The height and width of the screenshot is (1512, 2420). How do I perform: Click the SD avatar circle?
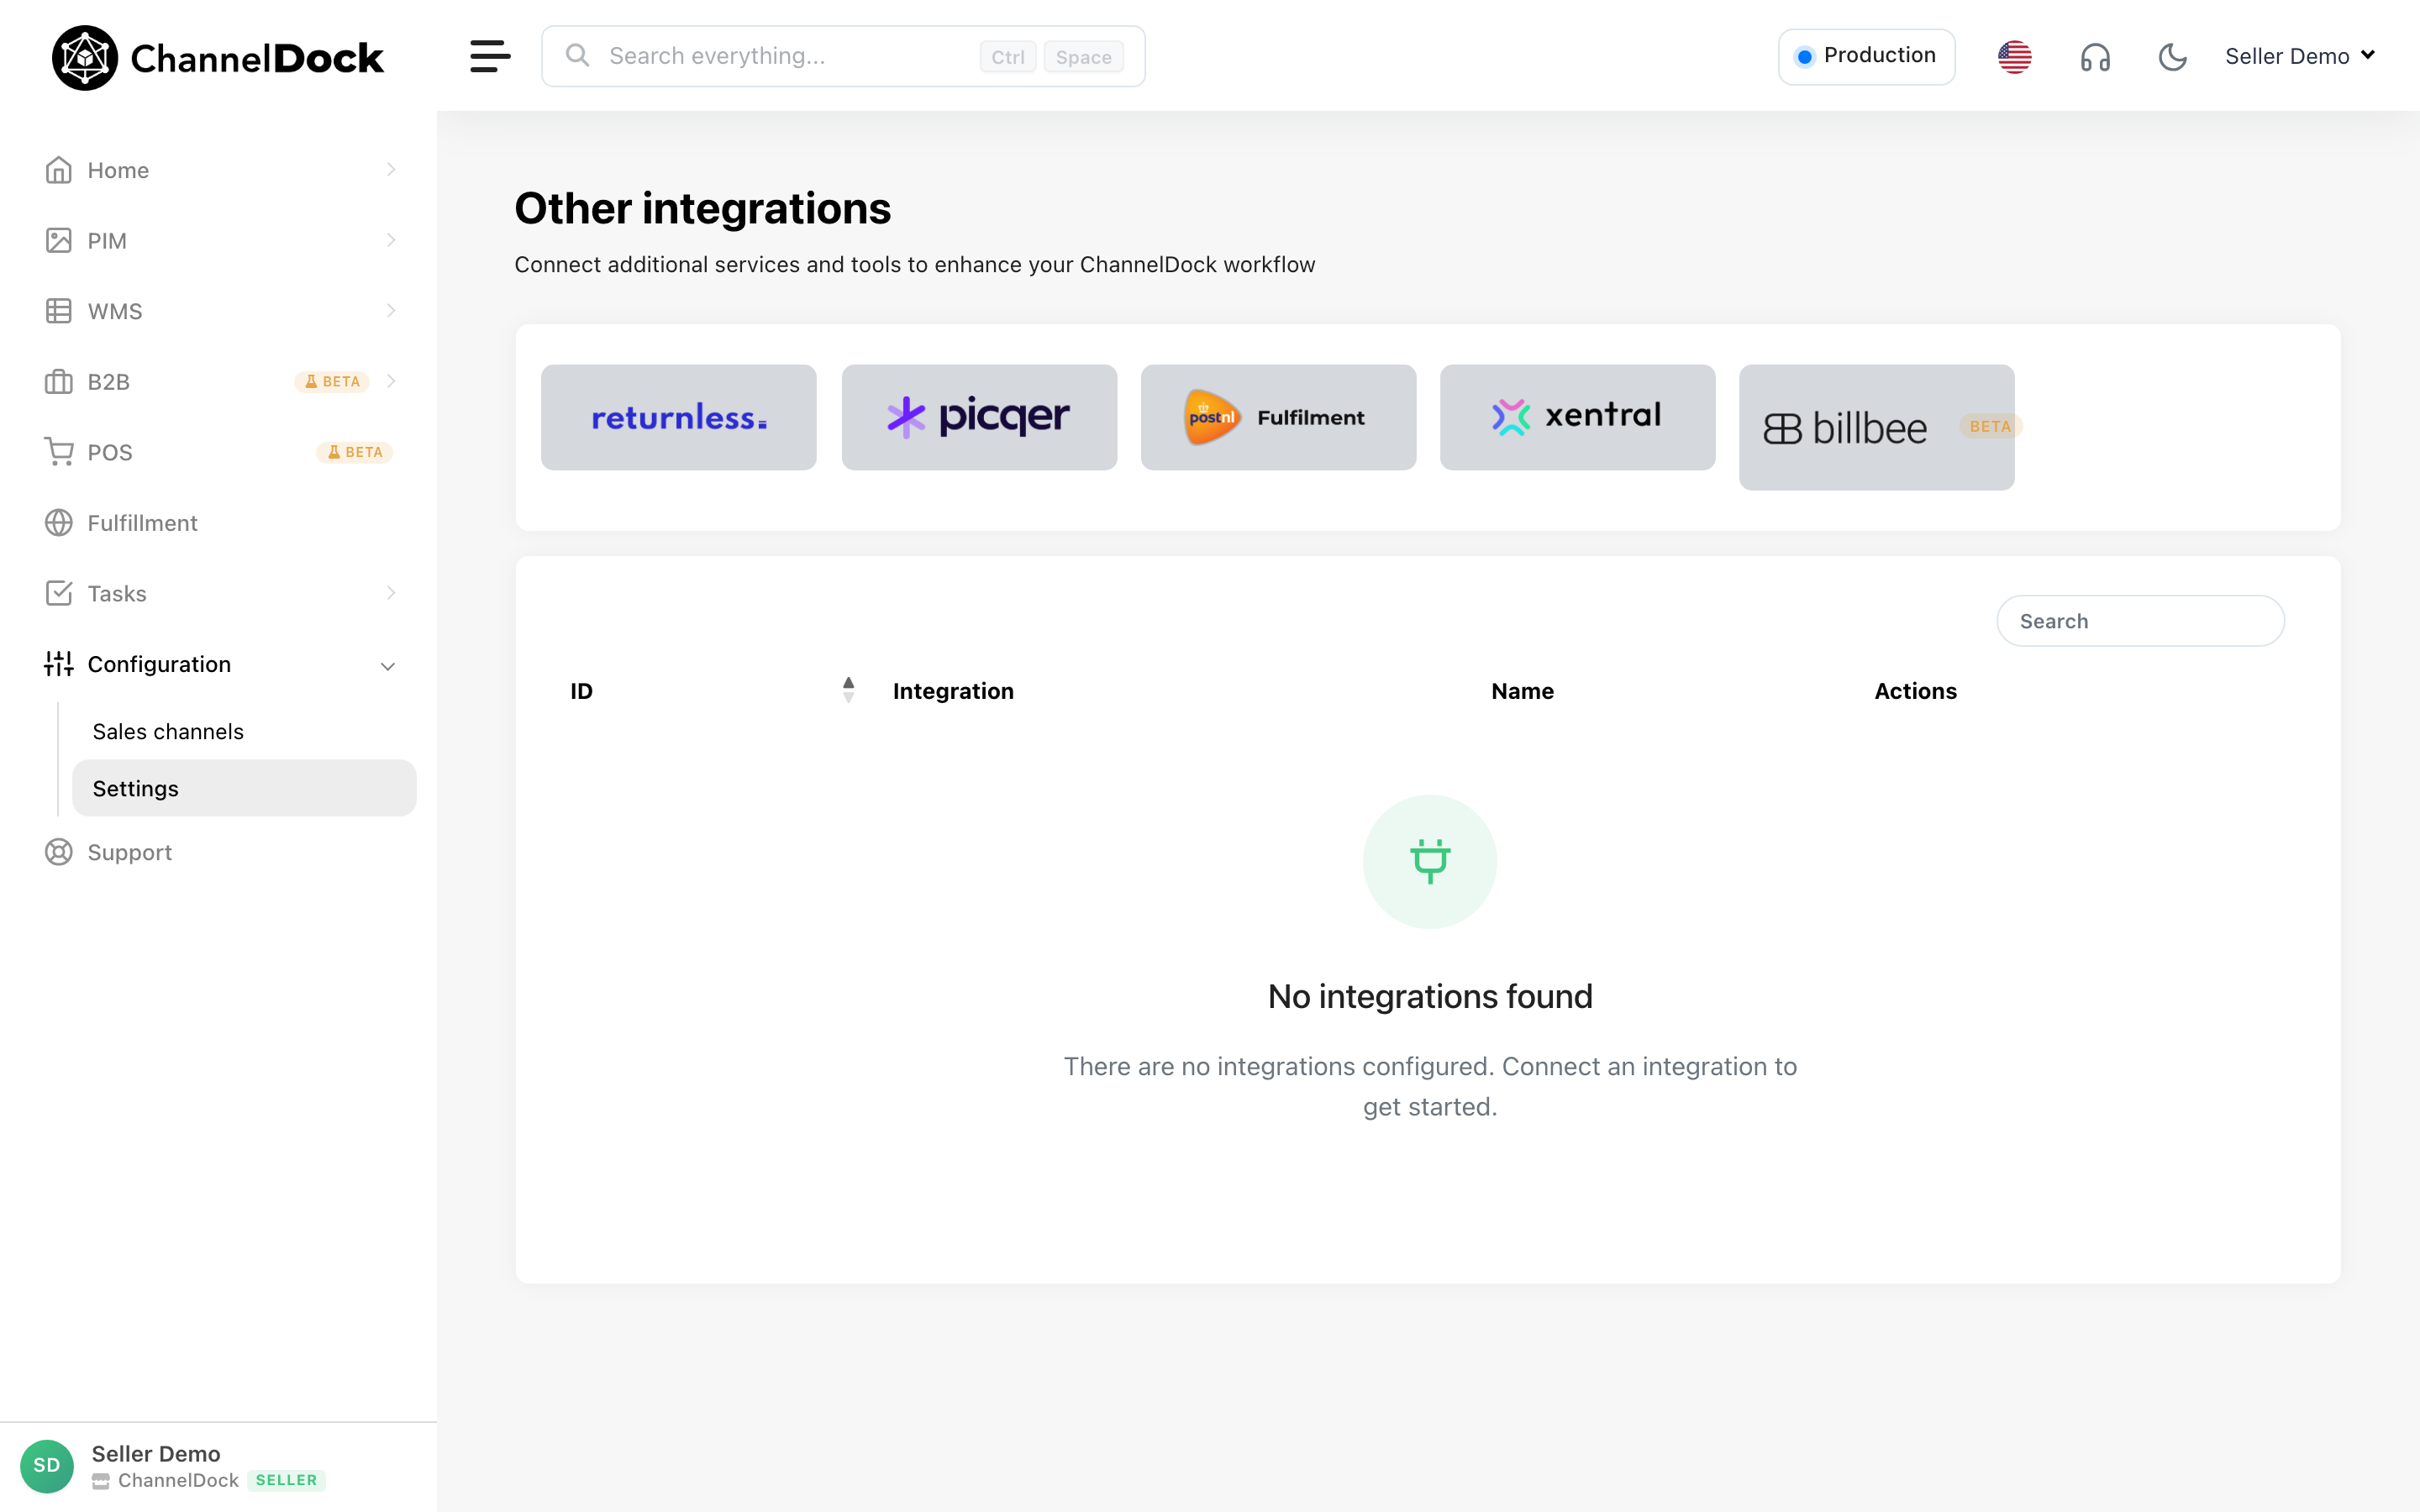(47, 1466)
